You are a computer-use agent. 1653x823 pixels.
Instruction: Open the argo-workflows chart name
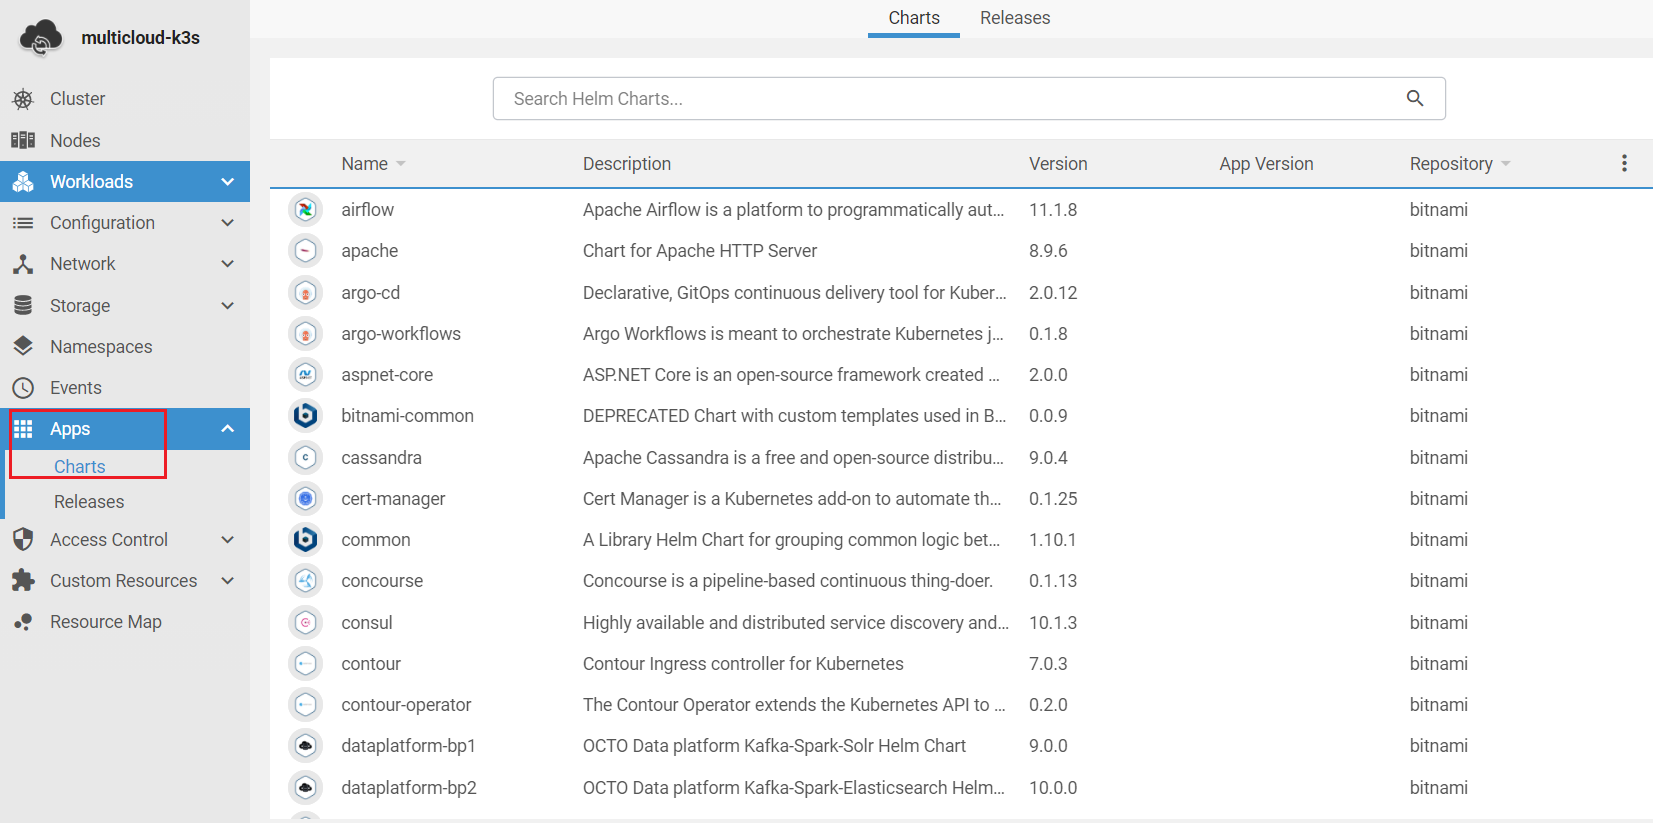coord(401,334)
